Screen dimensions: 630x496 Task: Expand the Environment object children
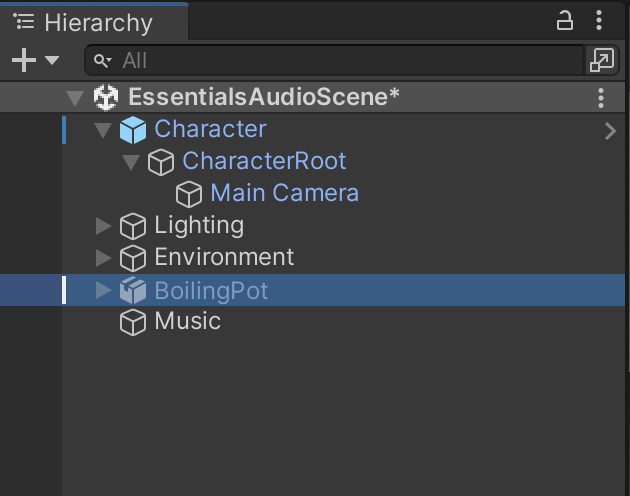(x=103, y=258)
